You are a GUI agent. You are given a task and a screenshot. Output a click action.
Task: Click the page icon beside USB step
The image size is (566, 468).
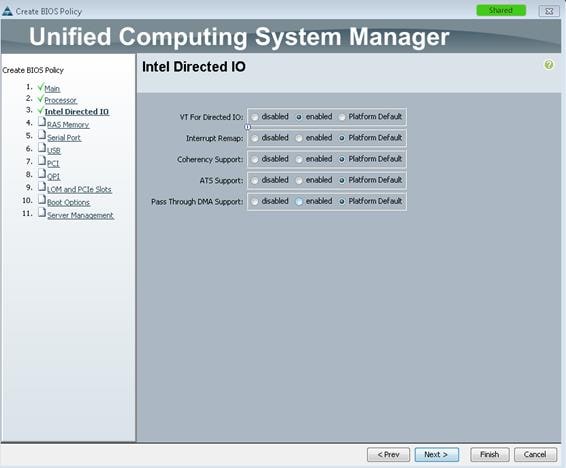(x=42, y=148)
